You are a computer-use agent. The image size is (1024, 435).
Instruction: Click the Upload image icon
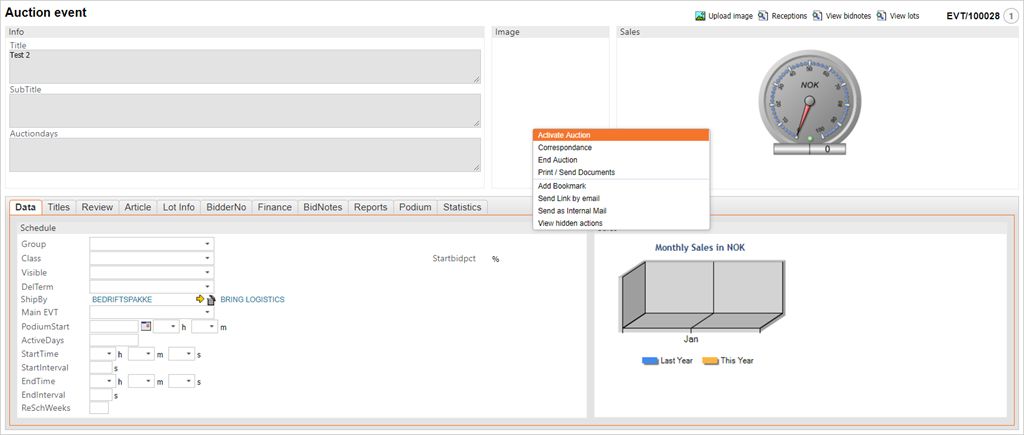[x=701, y=16]
